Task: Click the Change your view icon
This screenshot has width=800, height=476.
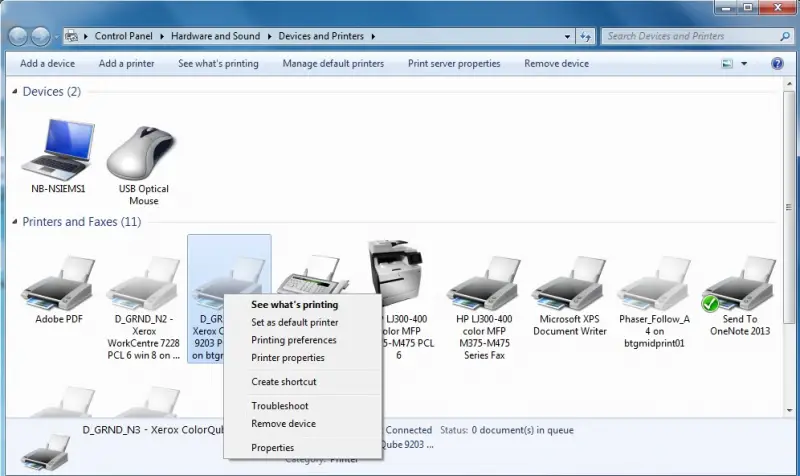Action: point(727,64)
